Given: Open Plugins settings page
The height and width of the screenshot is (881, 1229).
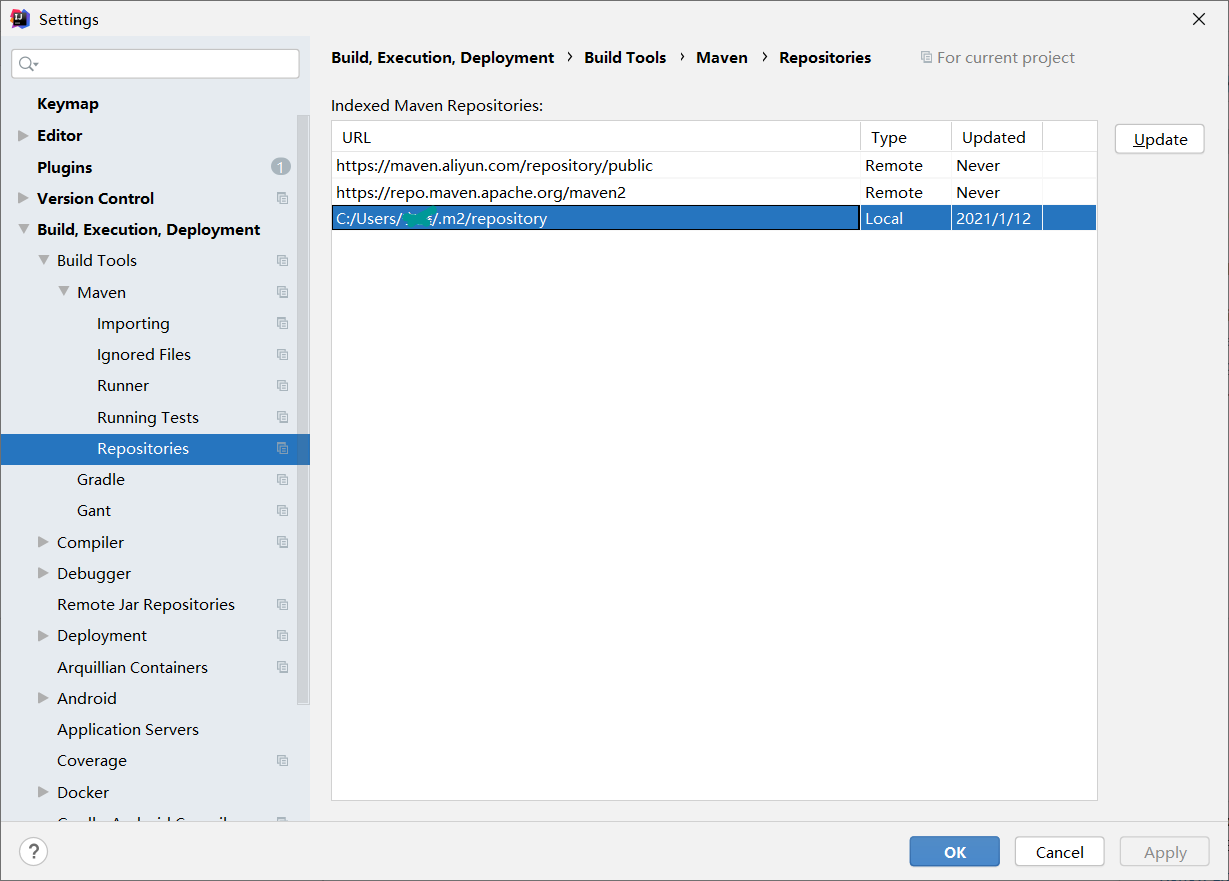Looking at the screenshot, I should pyautogui.click(x=65, y=167).
